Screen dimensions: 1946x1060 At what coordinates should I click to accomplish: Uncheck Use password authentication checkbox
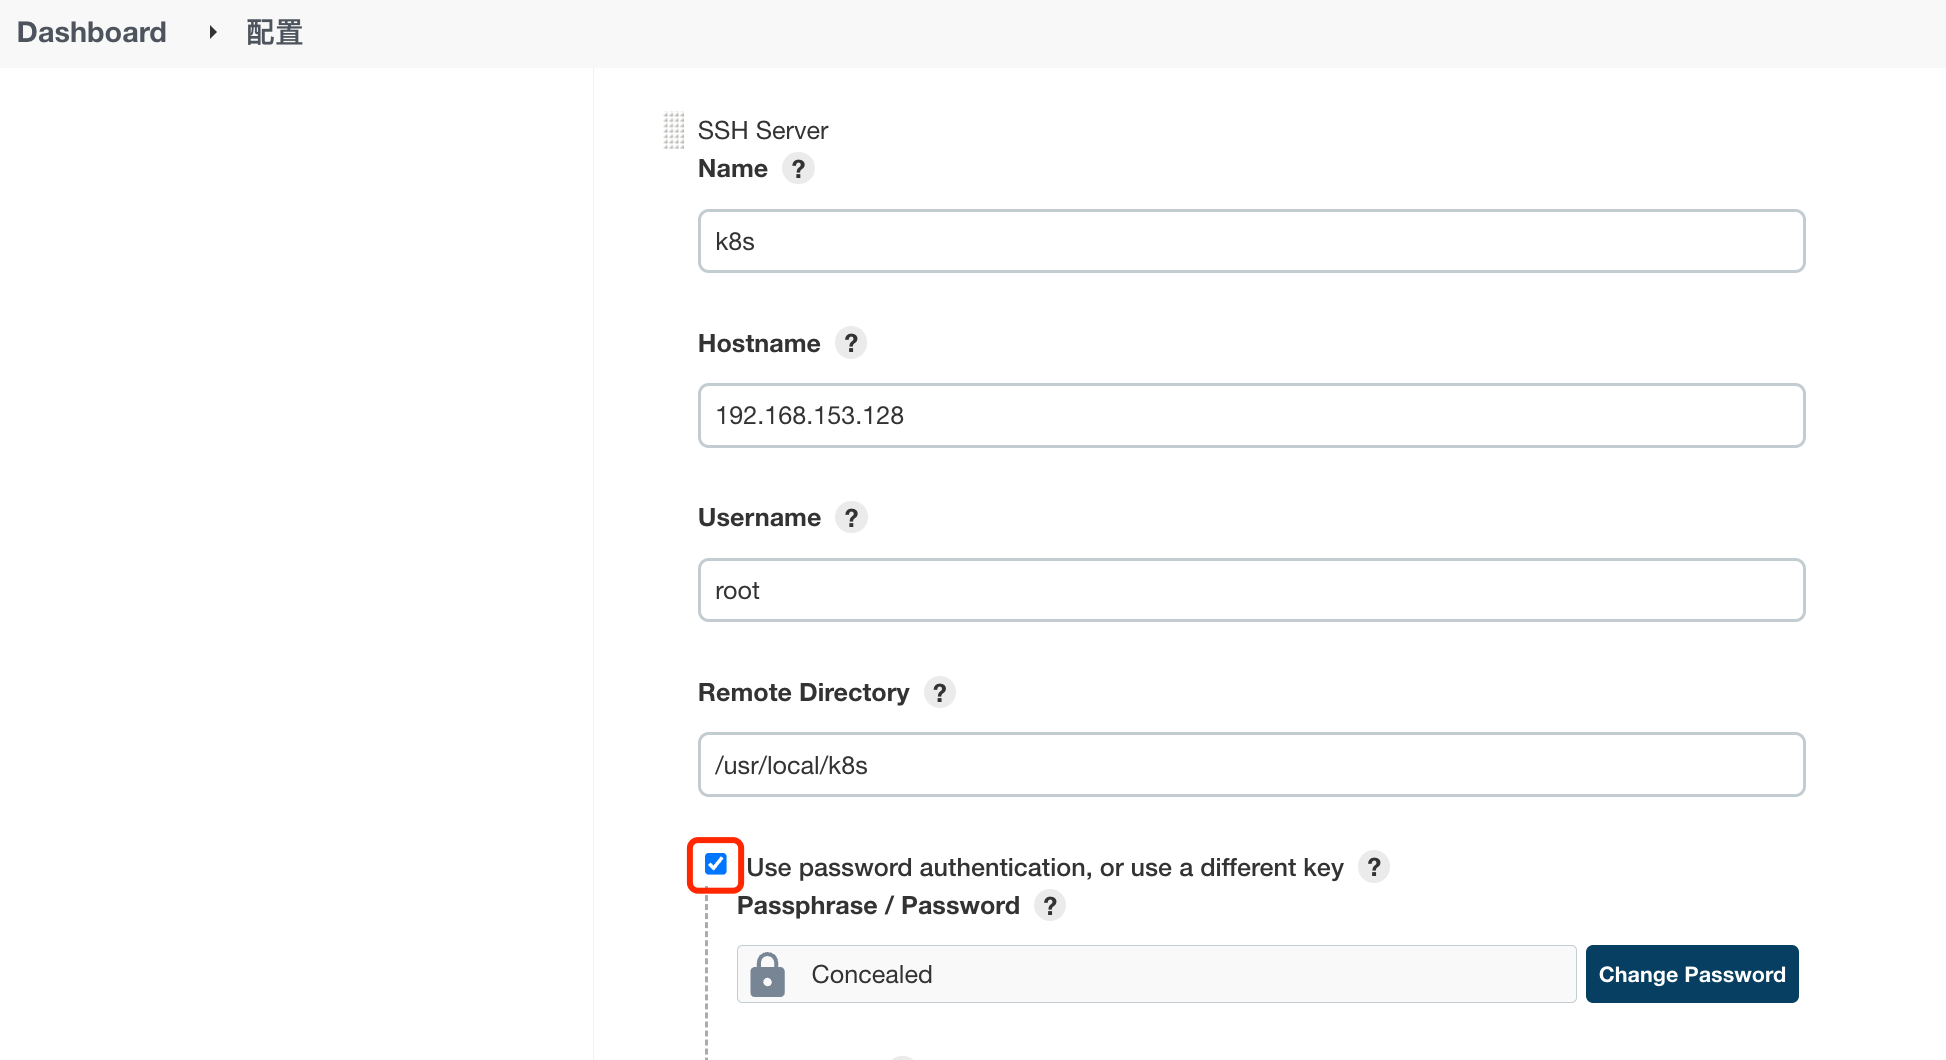[x=716, y=864]
